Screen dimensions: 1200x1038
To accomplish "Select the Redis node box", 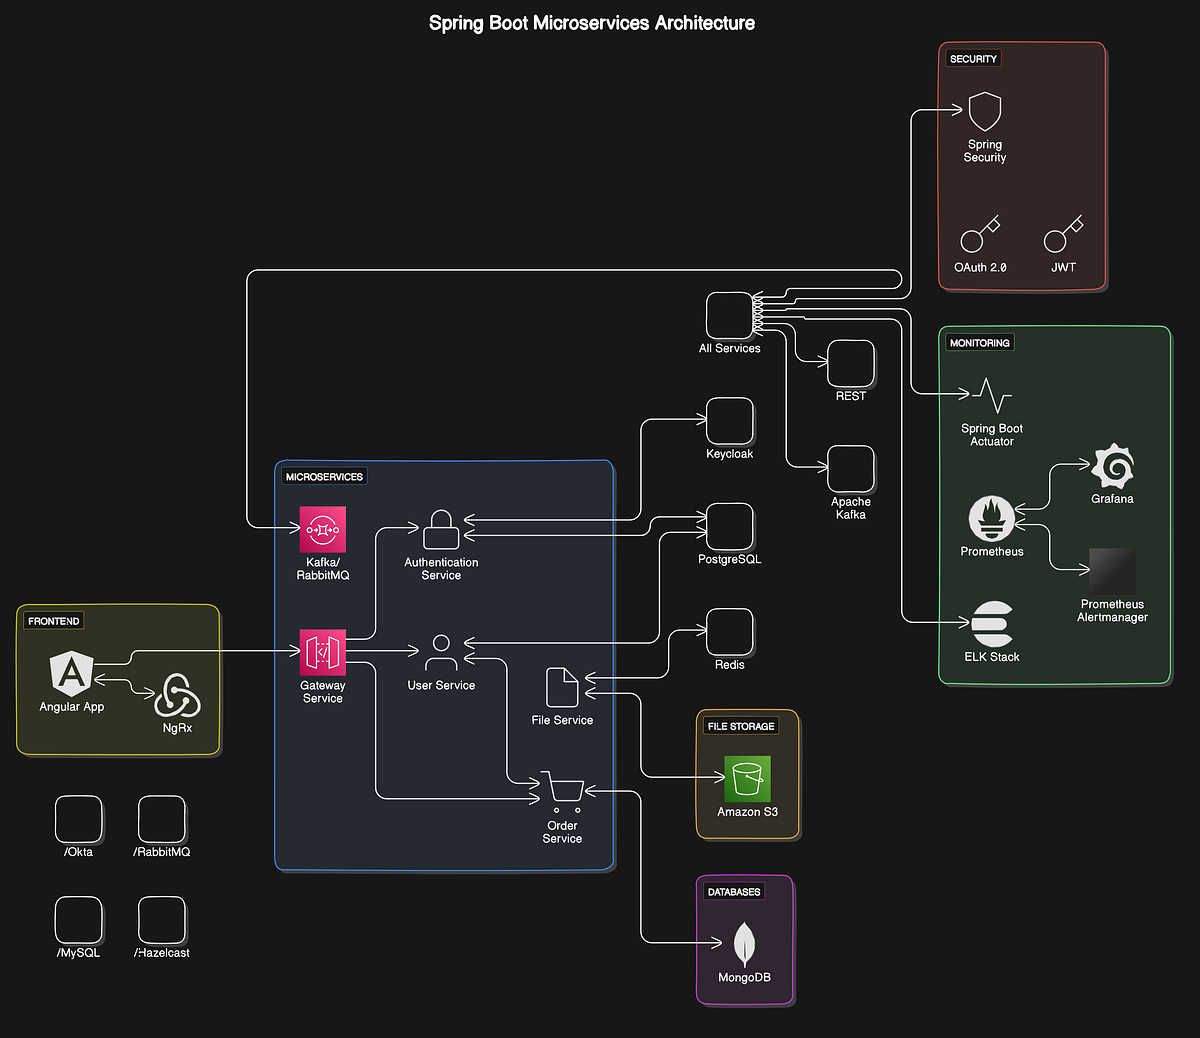I will click(730, 632).
